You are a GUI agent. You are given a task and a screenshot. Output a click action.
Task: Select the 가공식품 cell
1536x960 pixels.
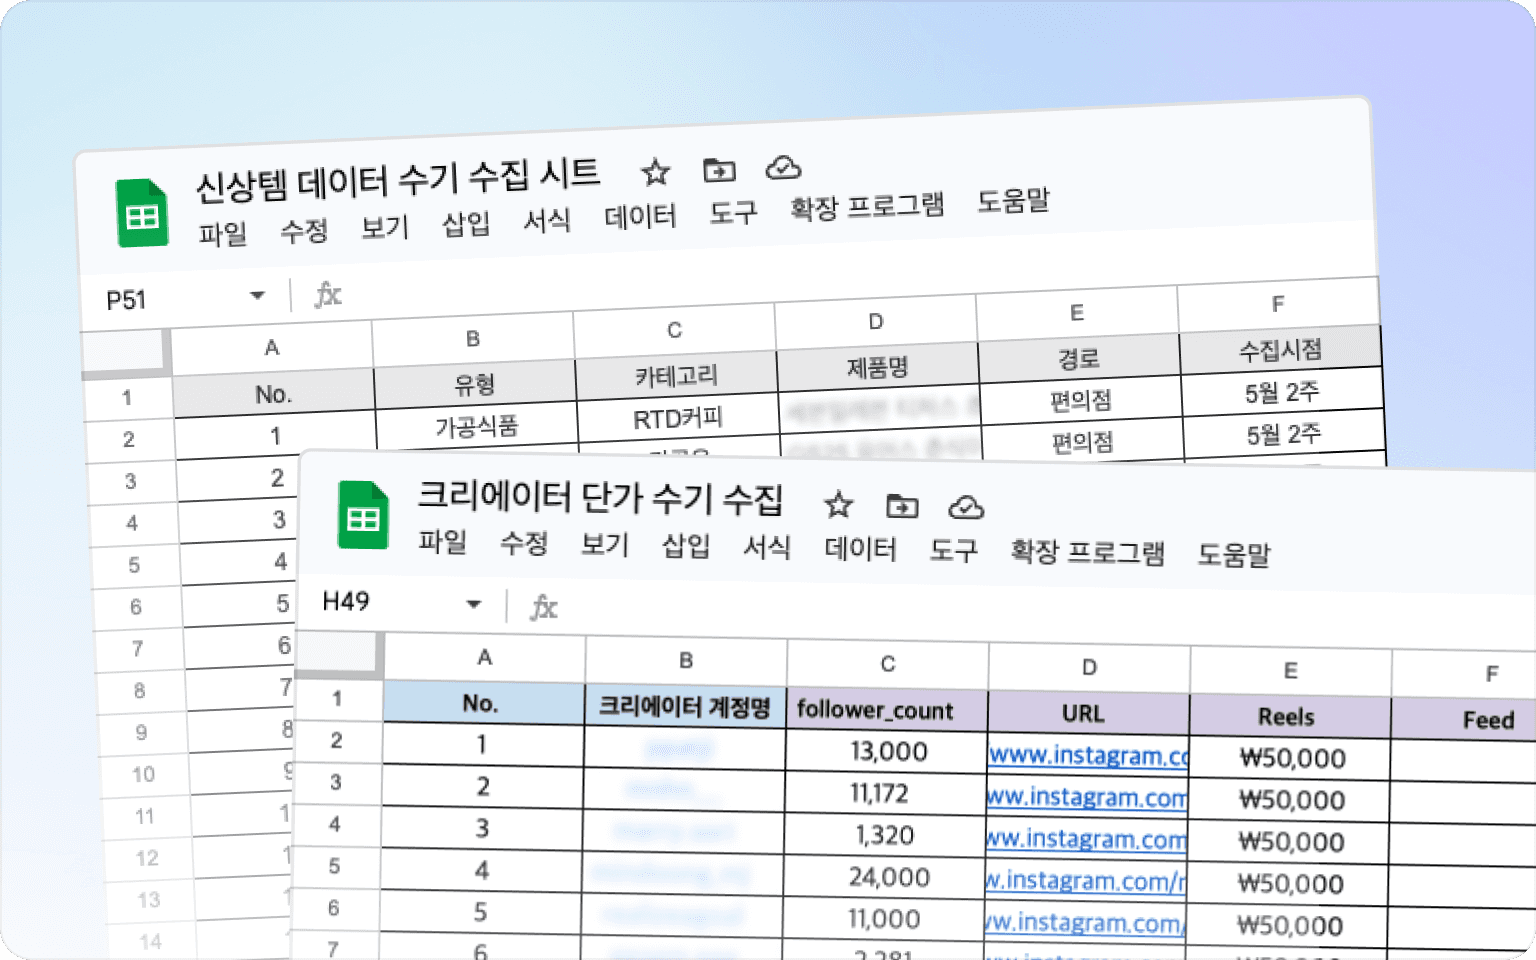coord(477,427)
